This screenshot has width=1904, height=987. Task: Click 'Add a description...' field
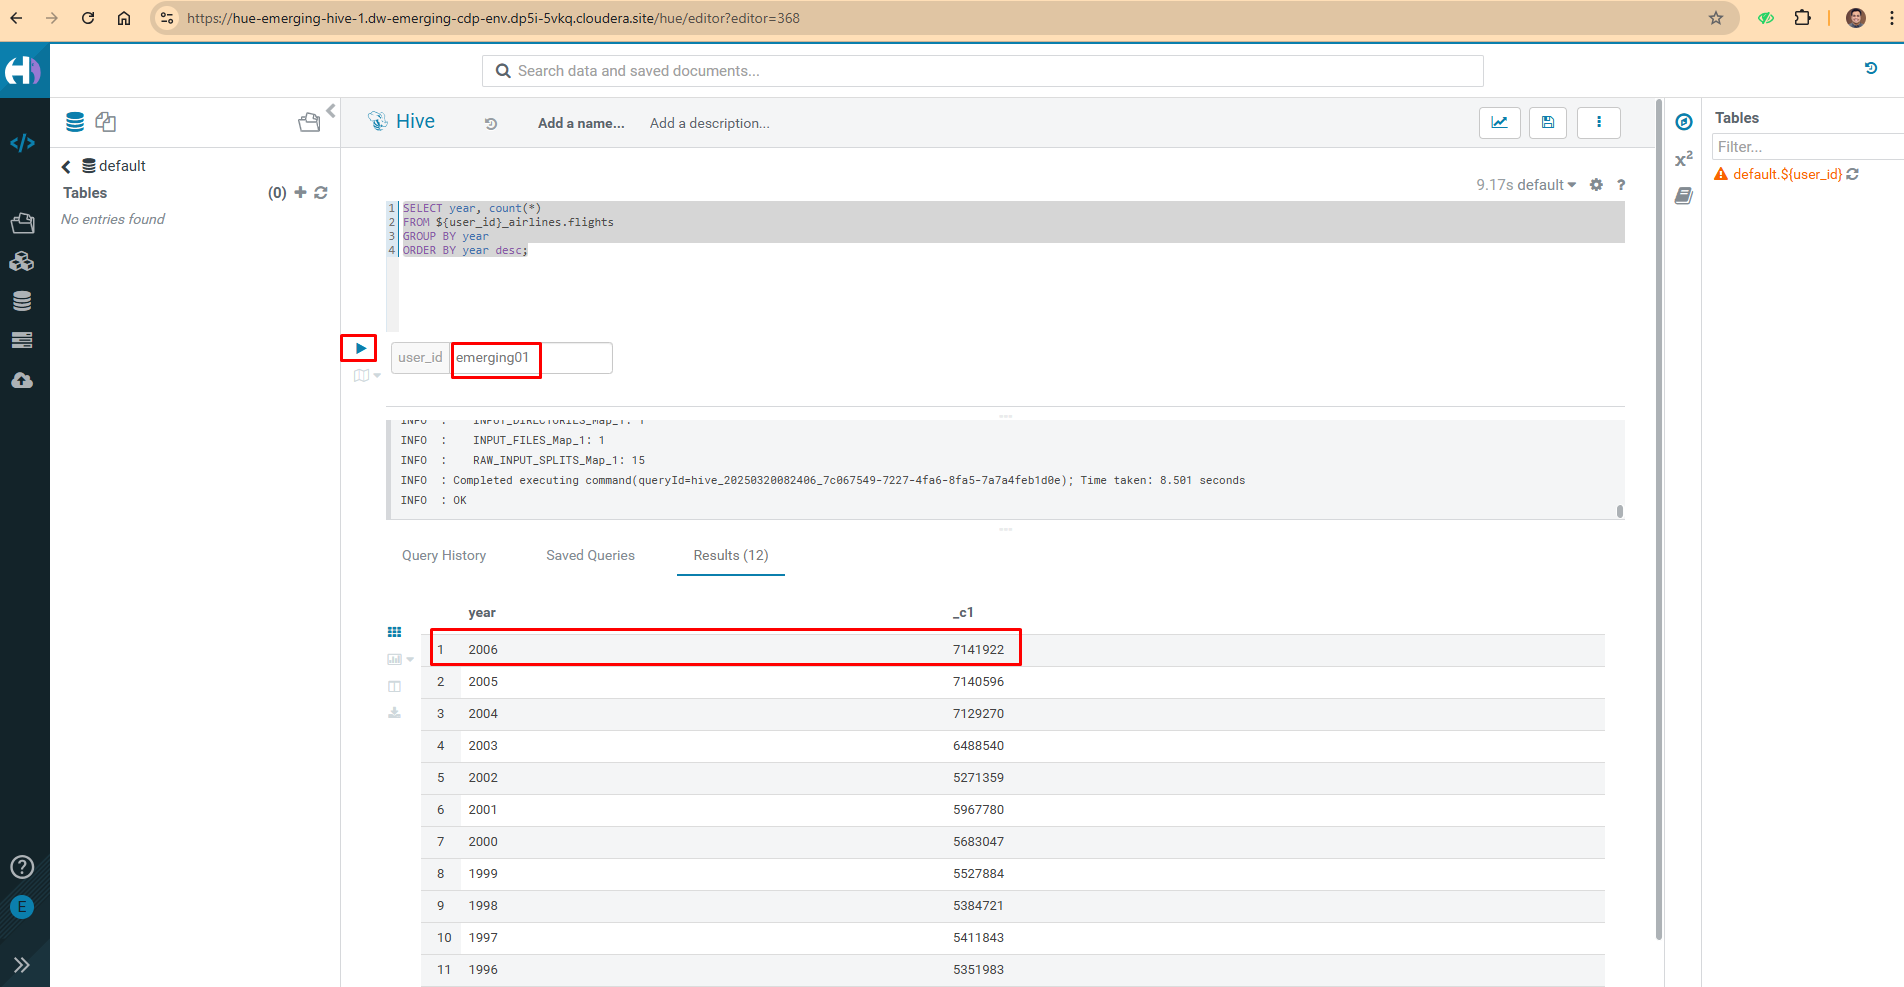coord(710,123)
